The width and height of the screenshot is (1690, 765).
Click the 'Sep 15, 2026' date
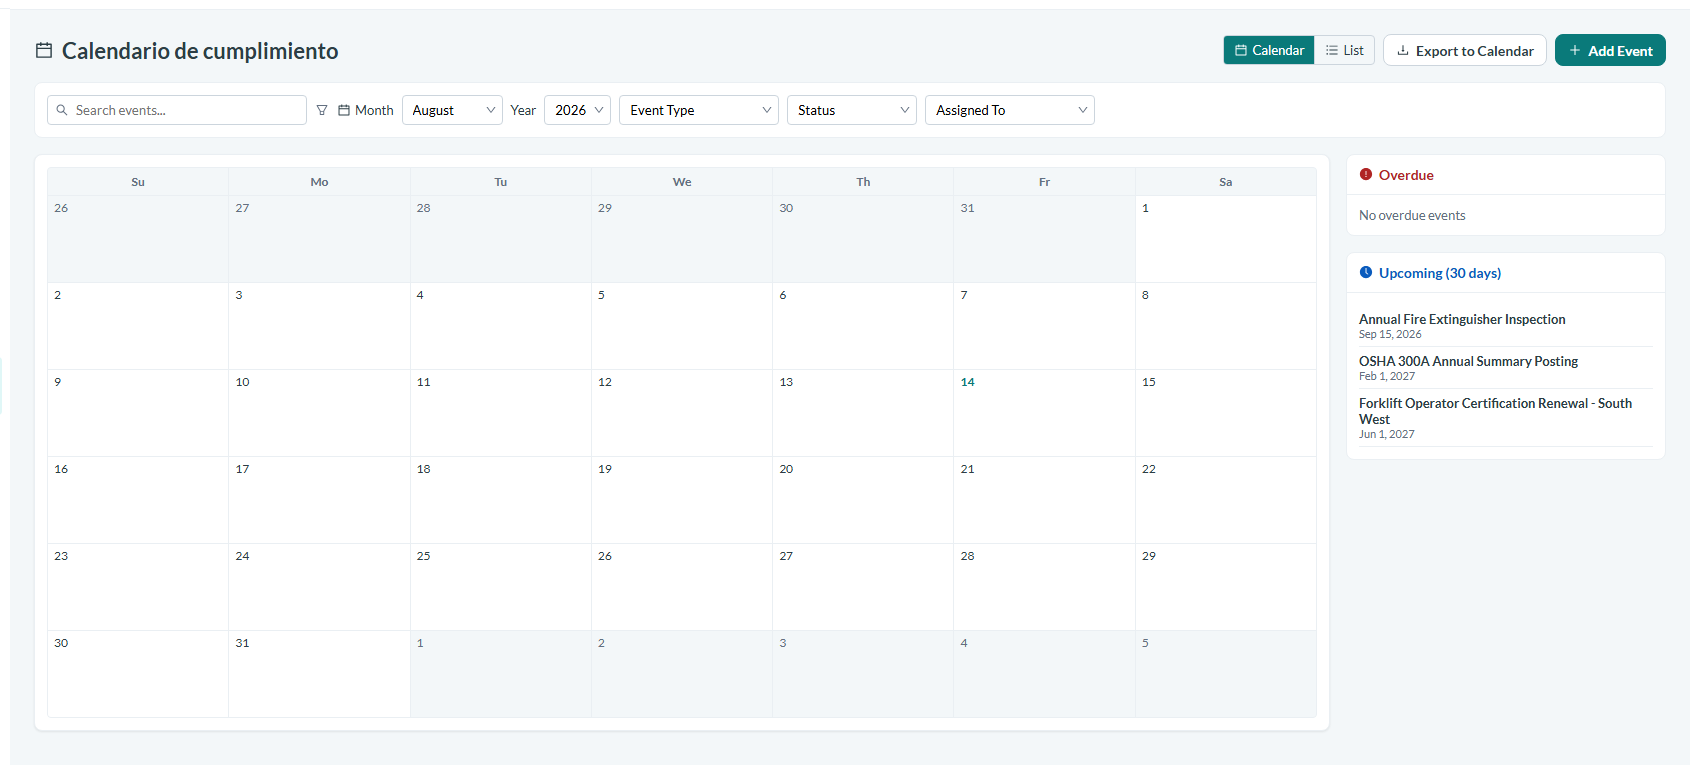point(1390,334)
